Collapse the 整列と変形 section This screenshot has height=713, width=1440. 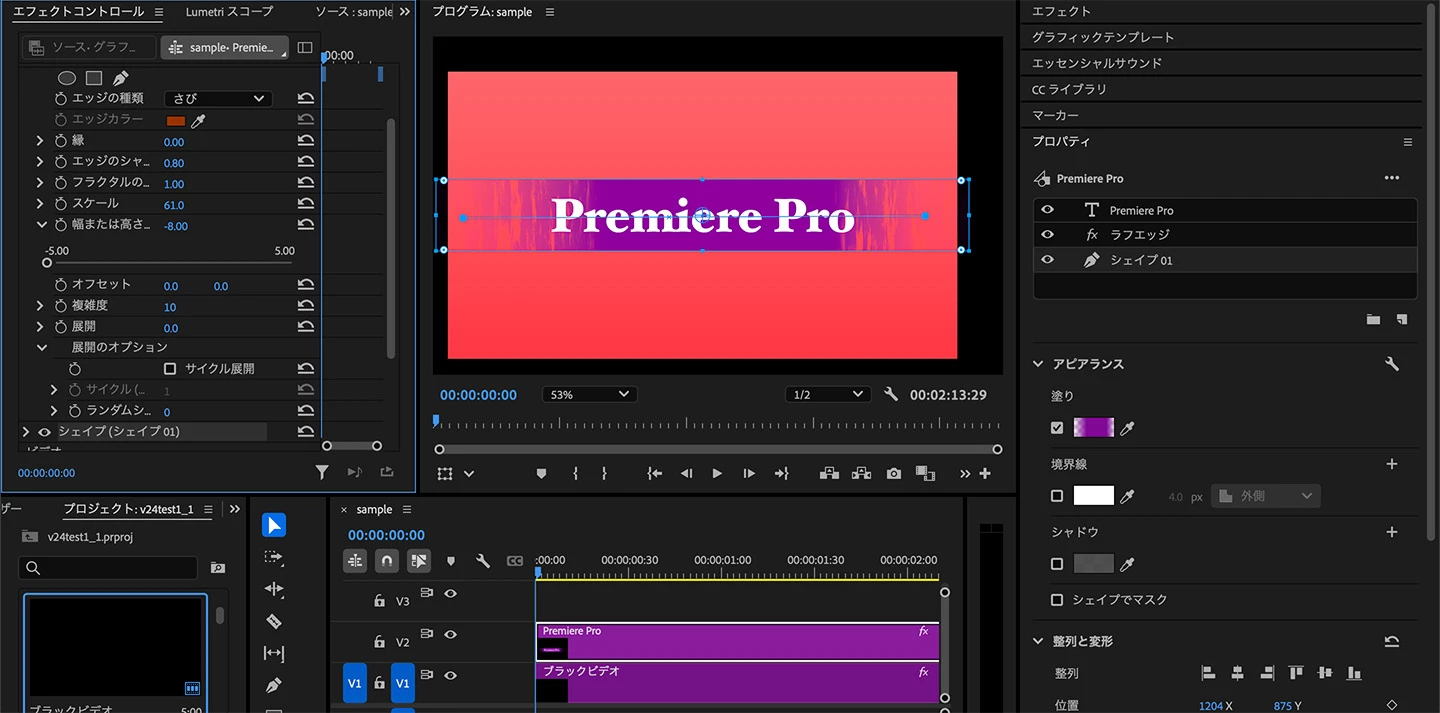point(1038,641)
